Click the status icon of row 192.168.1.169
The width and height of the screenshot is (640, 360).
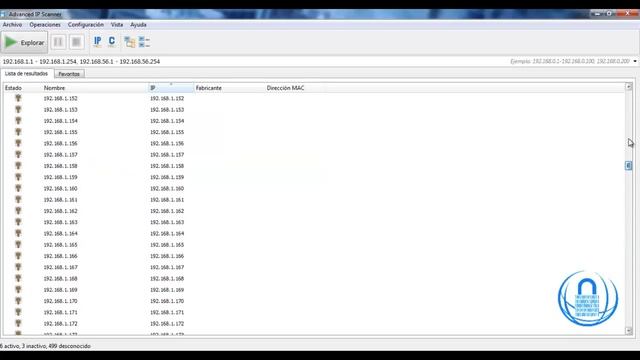coord(18,289)
